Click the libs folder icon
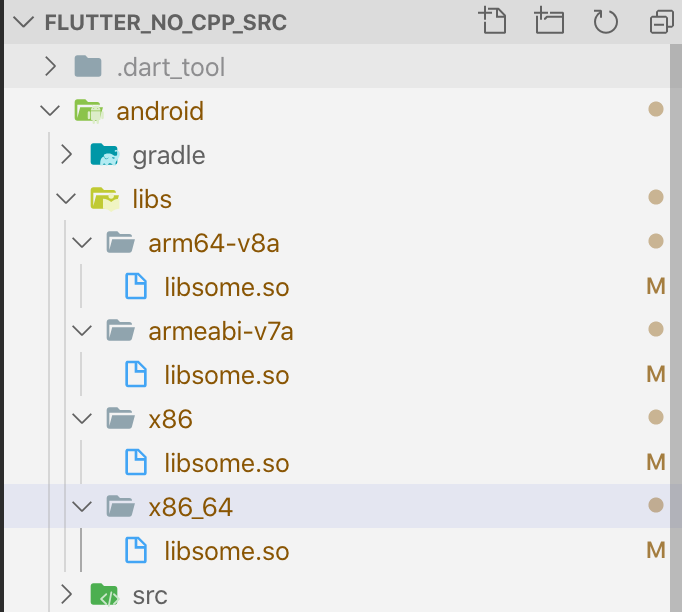682x612 pixels. pyautogui.click(x=104, y=199)
